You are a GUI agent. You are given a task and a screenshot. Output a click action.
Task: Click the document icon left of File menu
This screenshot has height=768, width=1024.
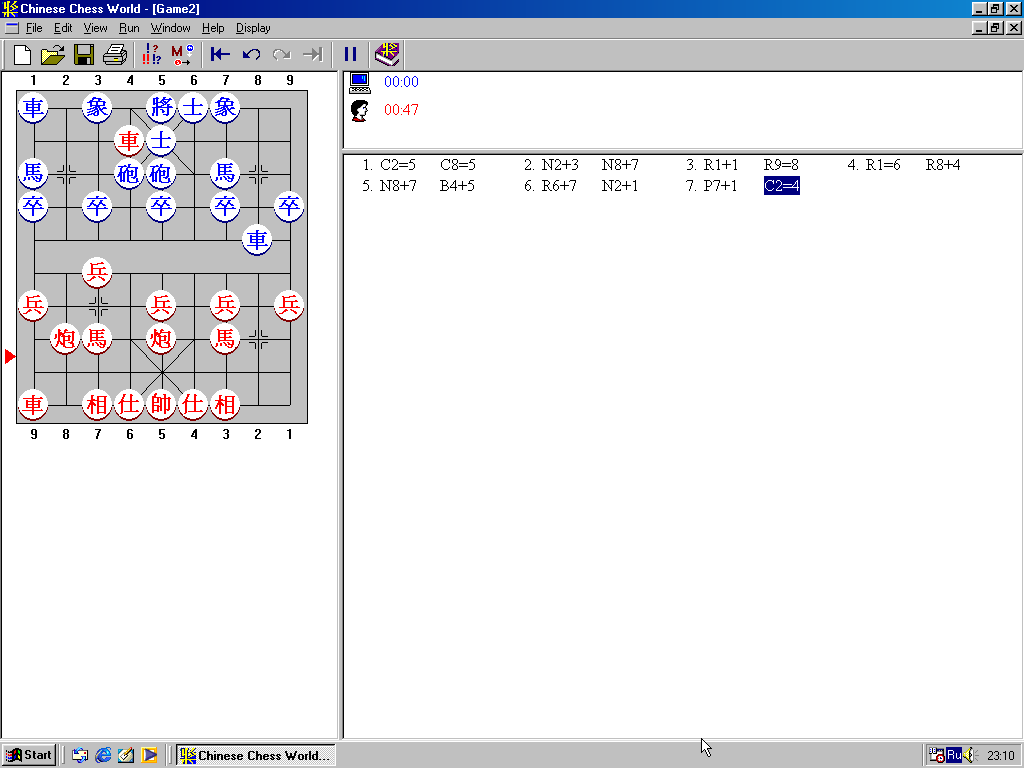tap(12, 28)
